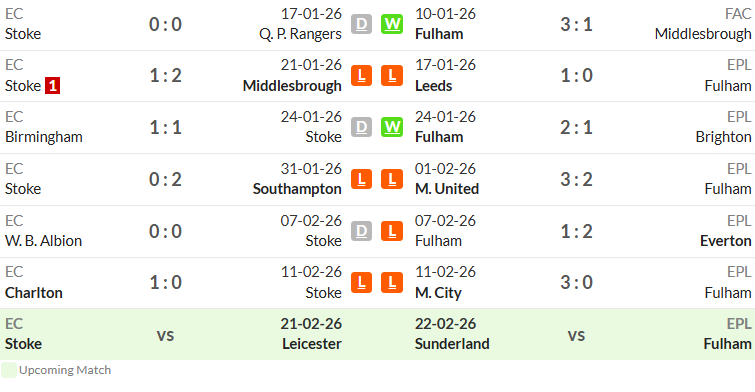Click the 3 : 2 score for M. United match
Image resolution: width=755 pixels, height=392 pixels.
point(576,179)
